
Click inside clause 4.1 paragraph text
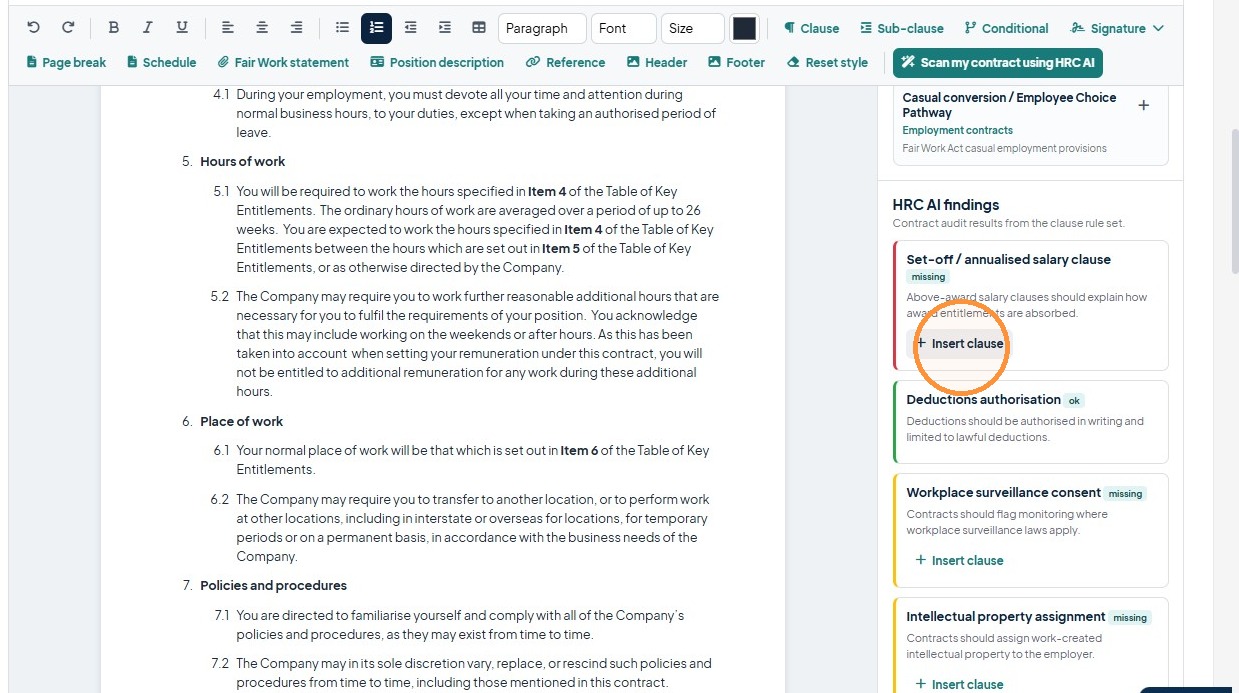(x=476, y=114)
